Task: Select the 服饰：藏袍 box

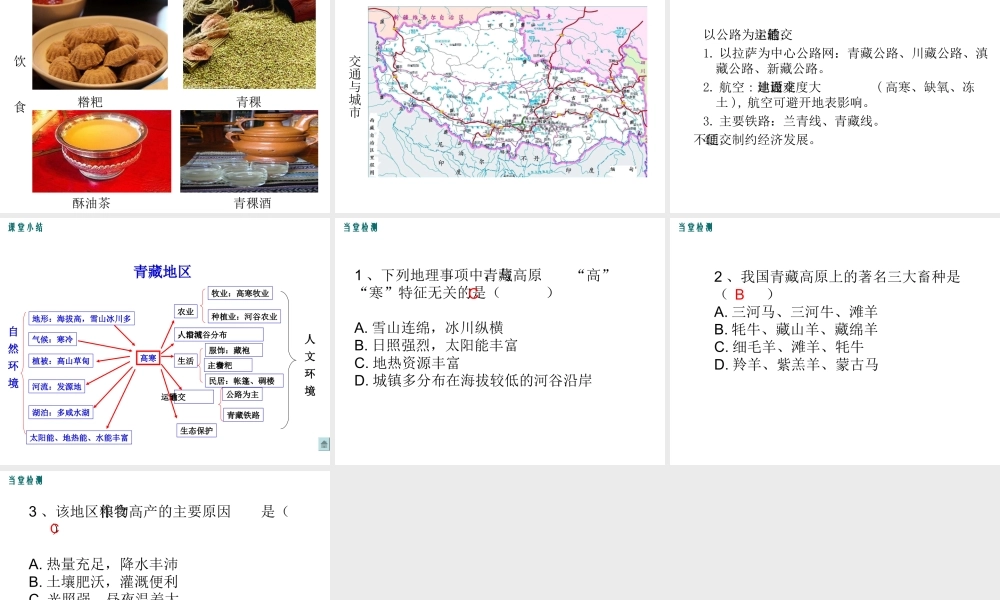Action: coord(233,350)
